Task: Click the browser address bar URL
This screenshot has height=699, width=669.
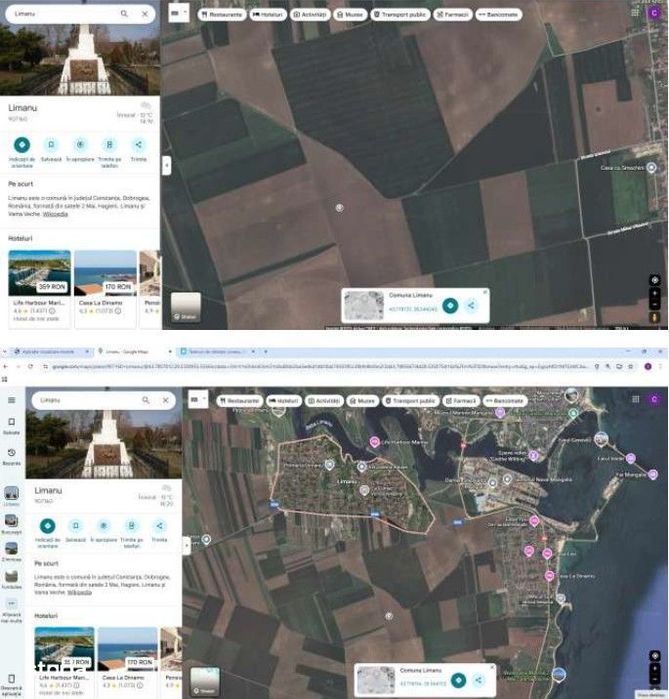Action: 319,366
